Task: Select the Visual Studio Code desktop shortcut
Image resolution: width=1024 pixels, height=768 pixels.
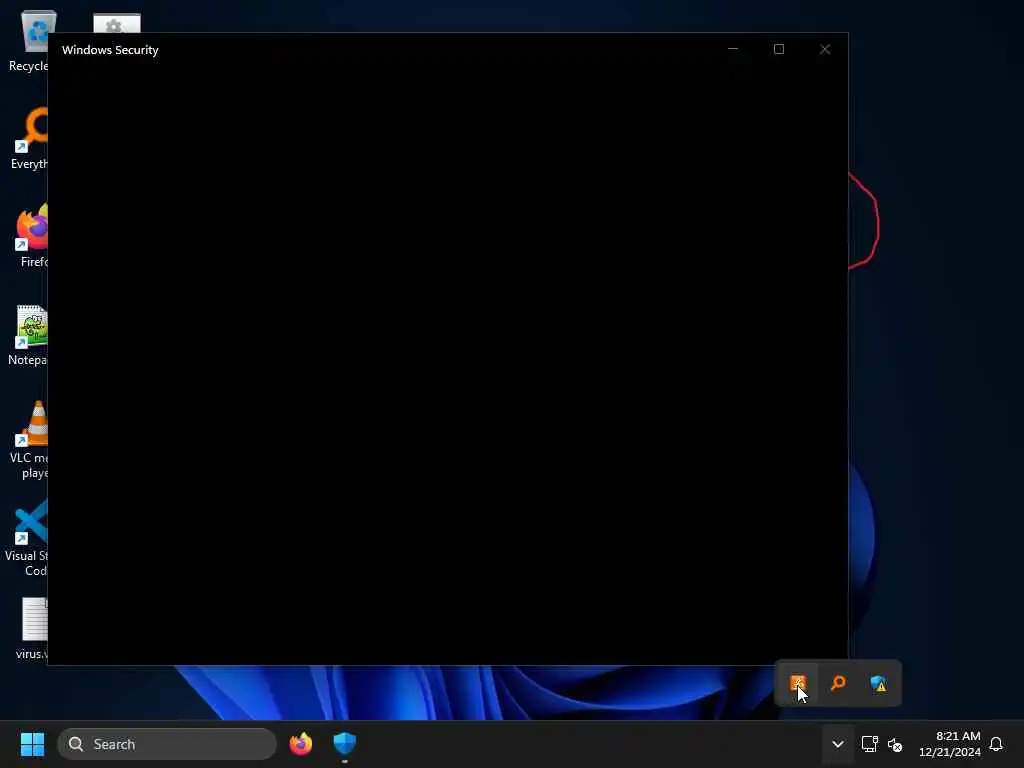Action: 27,538
